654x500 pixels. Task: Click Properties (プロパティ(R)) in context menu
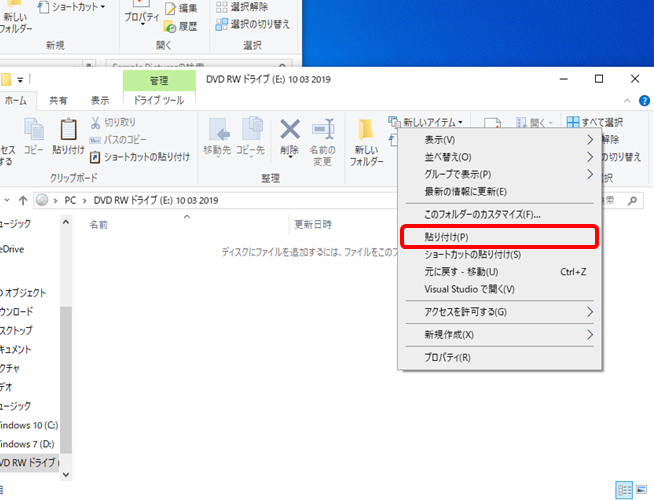500,357
